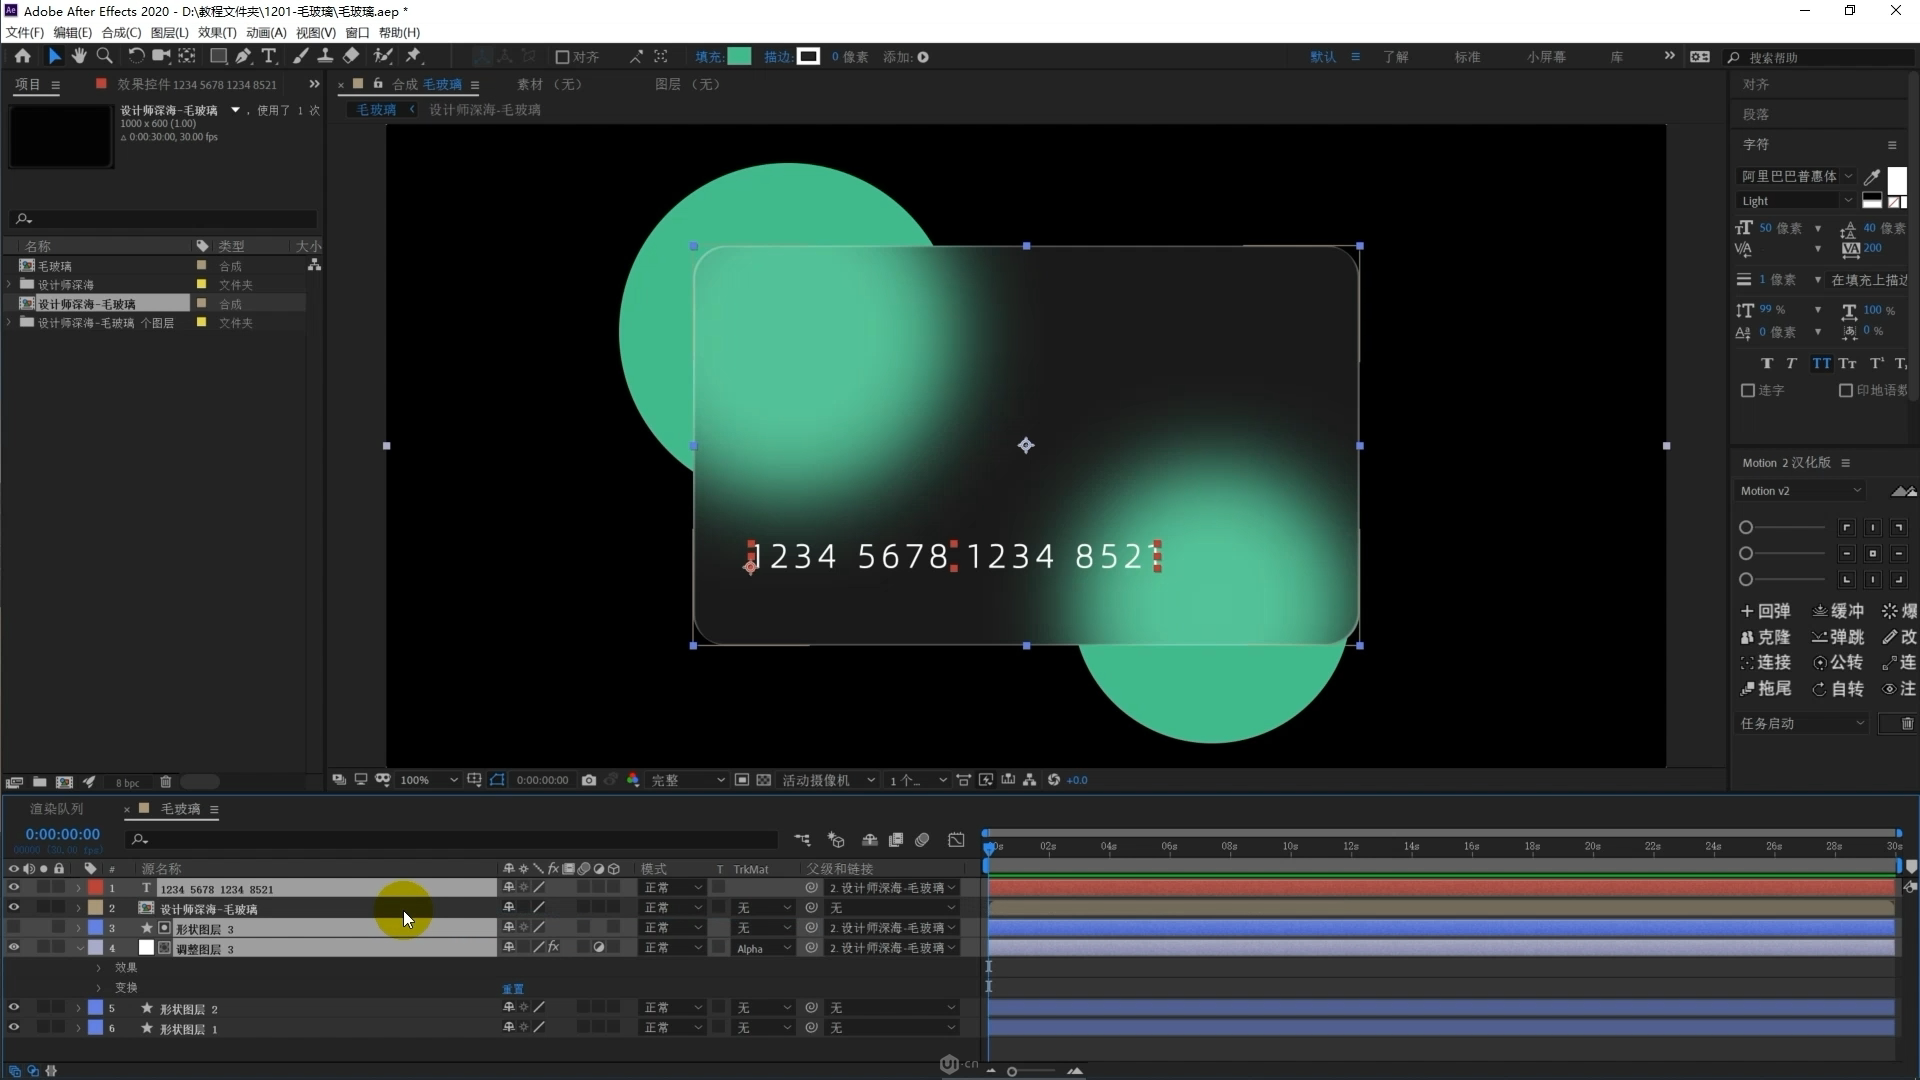Click the Stroke color toggle
The width and height of the screenshot is (1920, 1080).
[x=808, y=57]
